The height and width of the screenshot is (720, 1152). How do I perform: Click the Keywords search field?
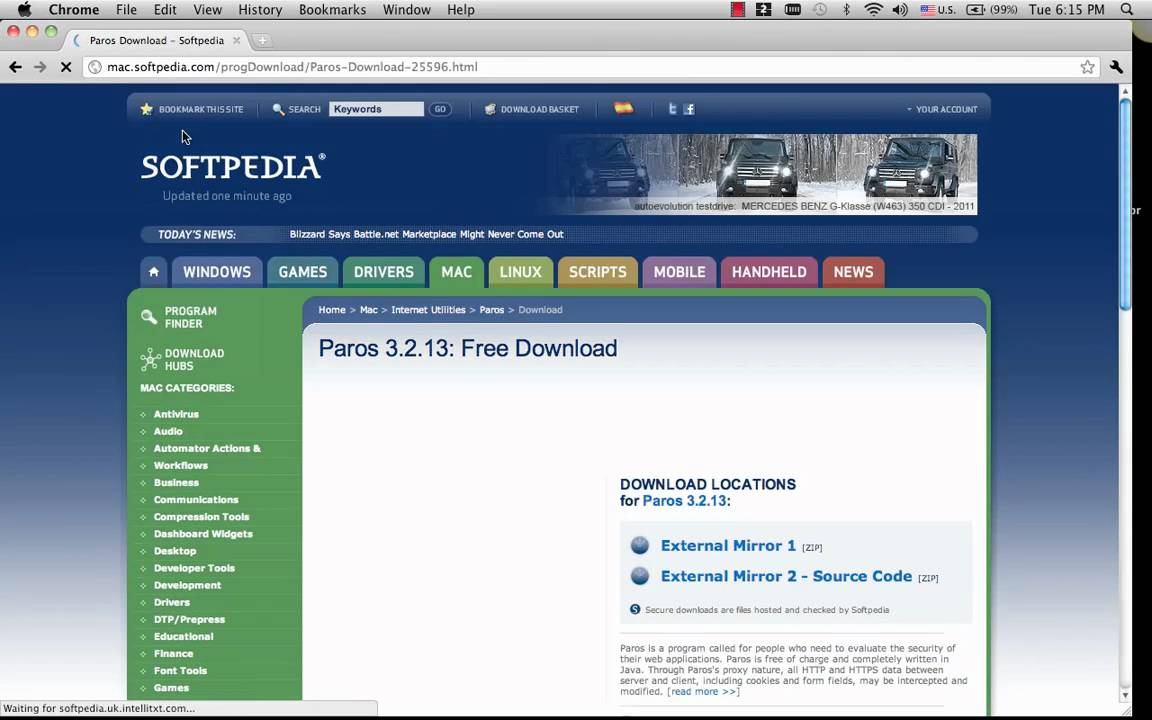[376, 109]
